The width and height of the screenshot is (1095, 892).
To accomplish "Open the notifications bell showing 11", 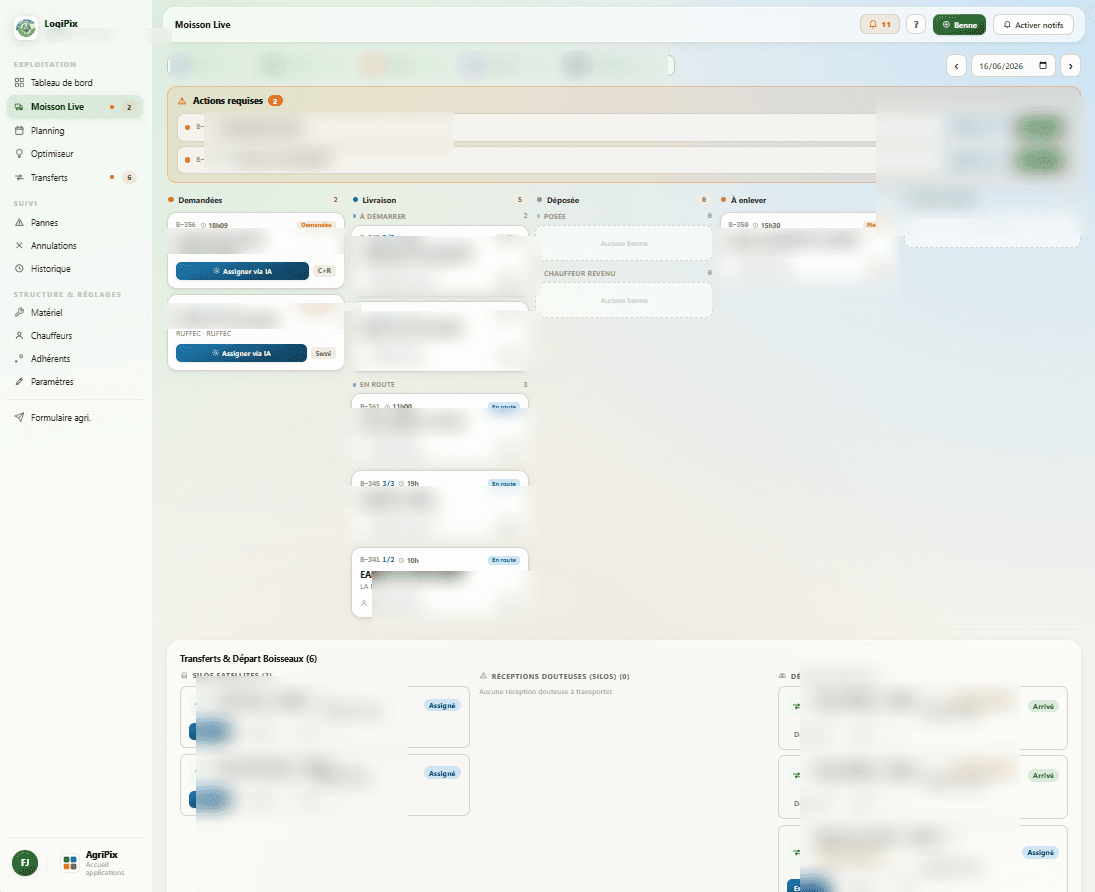I will click(879, 24).
